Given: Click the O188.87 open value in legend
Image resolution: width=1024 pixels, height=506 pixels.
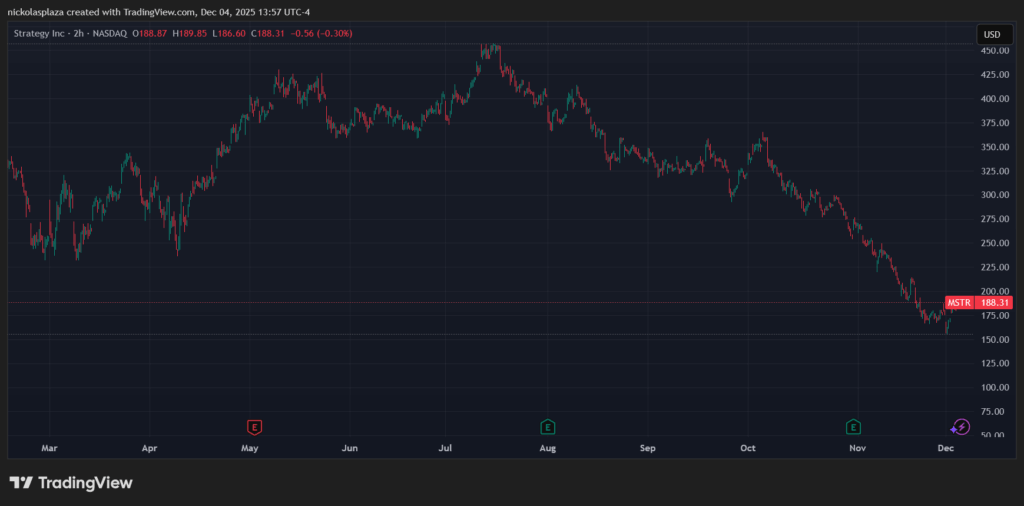Looking at the screenshot, I should pyautogui.click(x=149, y=34).
